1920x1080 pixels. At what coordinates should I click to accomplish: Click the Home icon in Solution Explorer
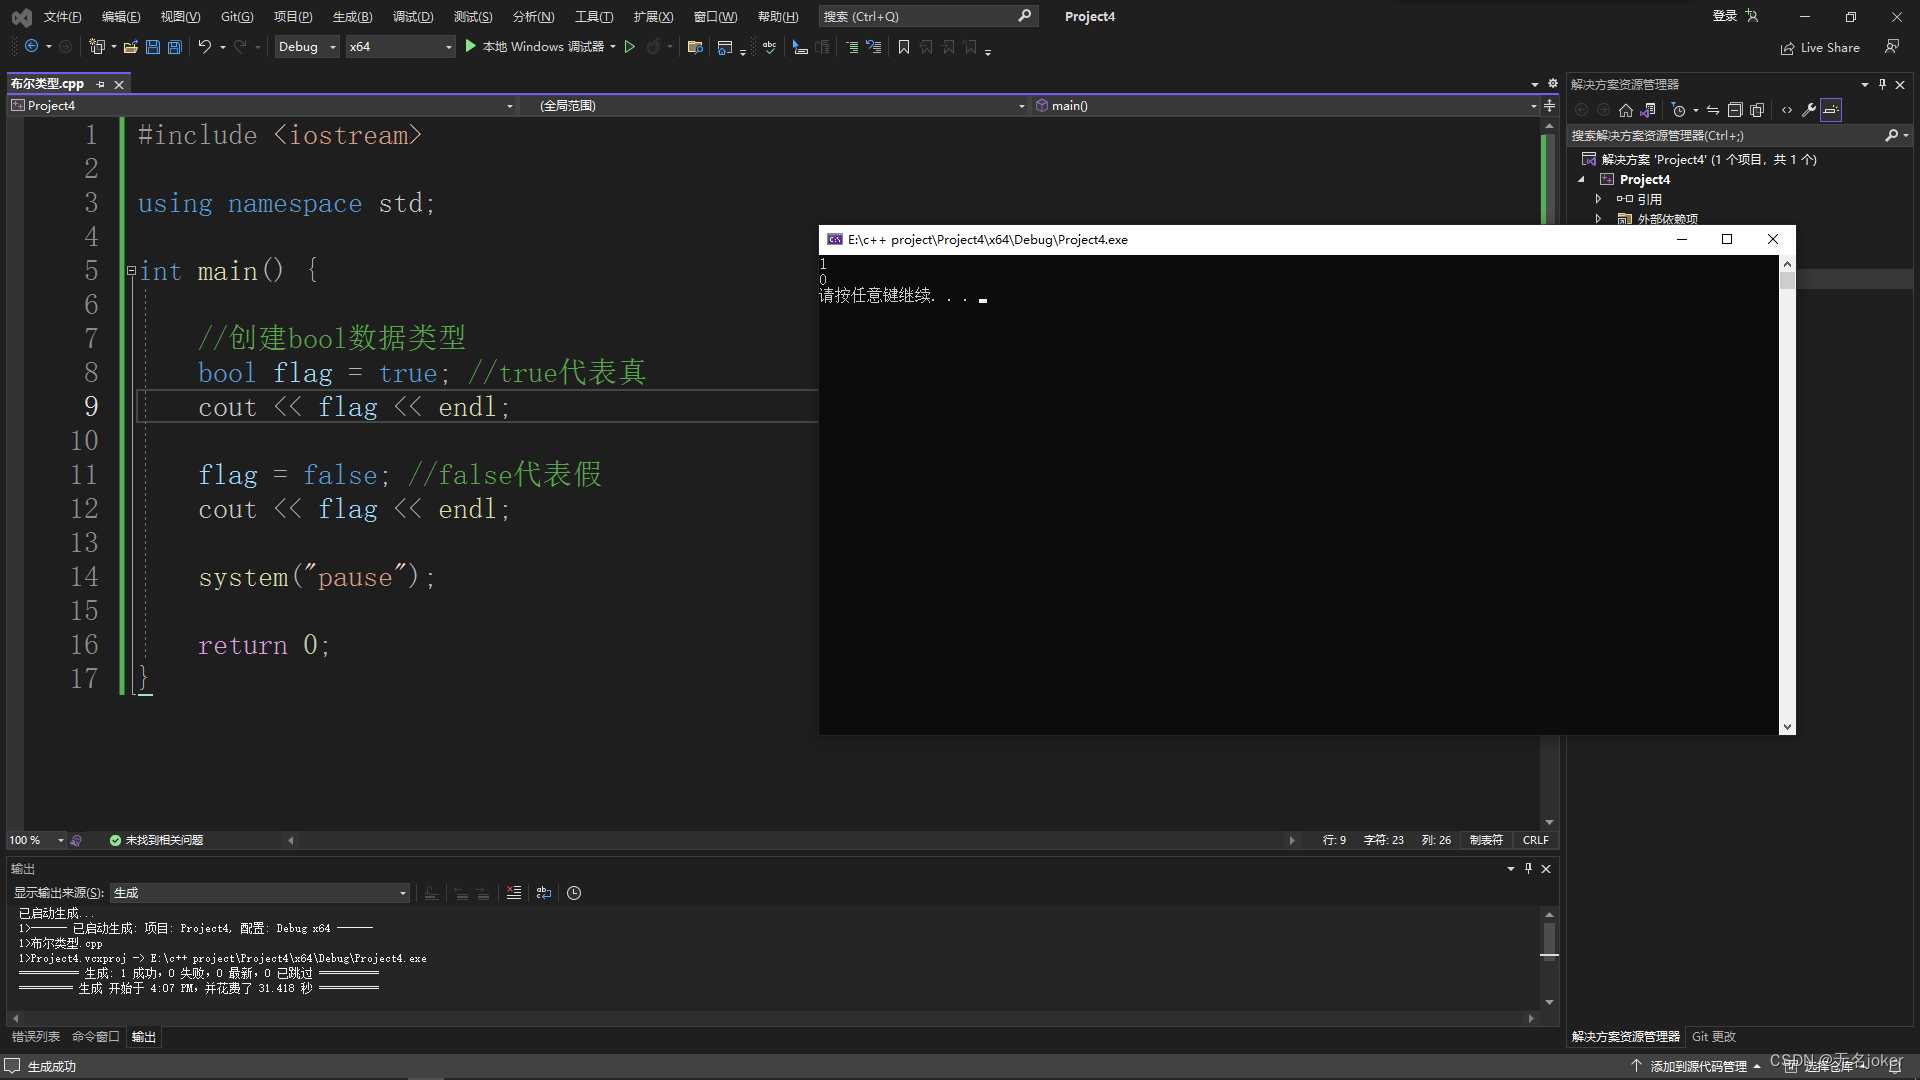[1625, 110]
